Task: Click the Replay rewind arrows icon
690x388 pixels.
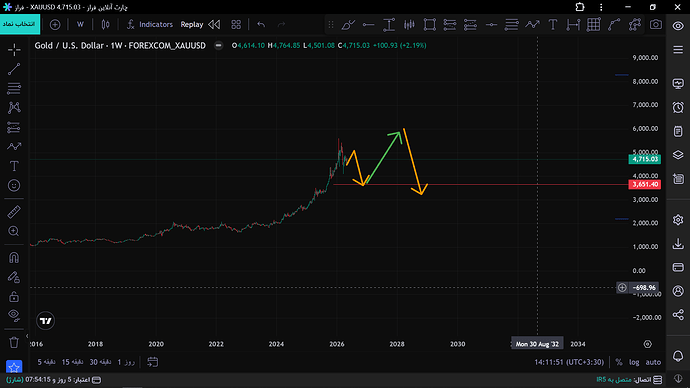Action: [214, 25]
